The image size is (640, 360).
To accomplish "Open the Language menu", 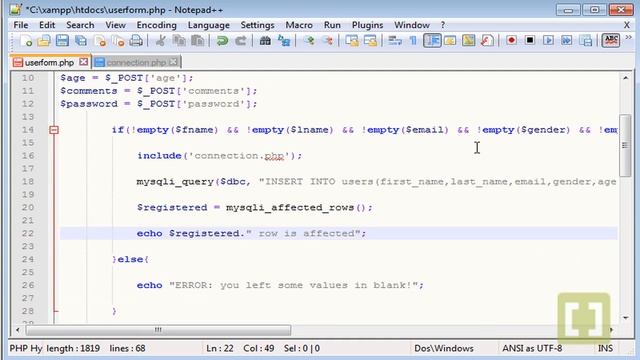I will click(x=209, y=25).
